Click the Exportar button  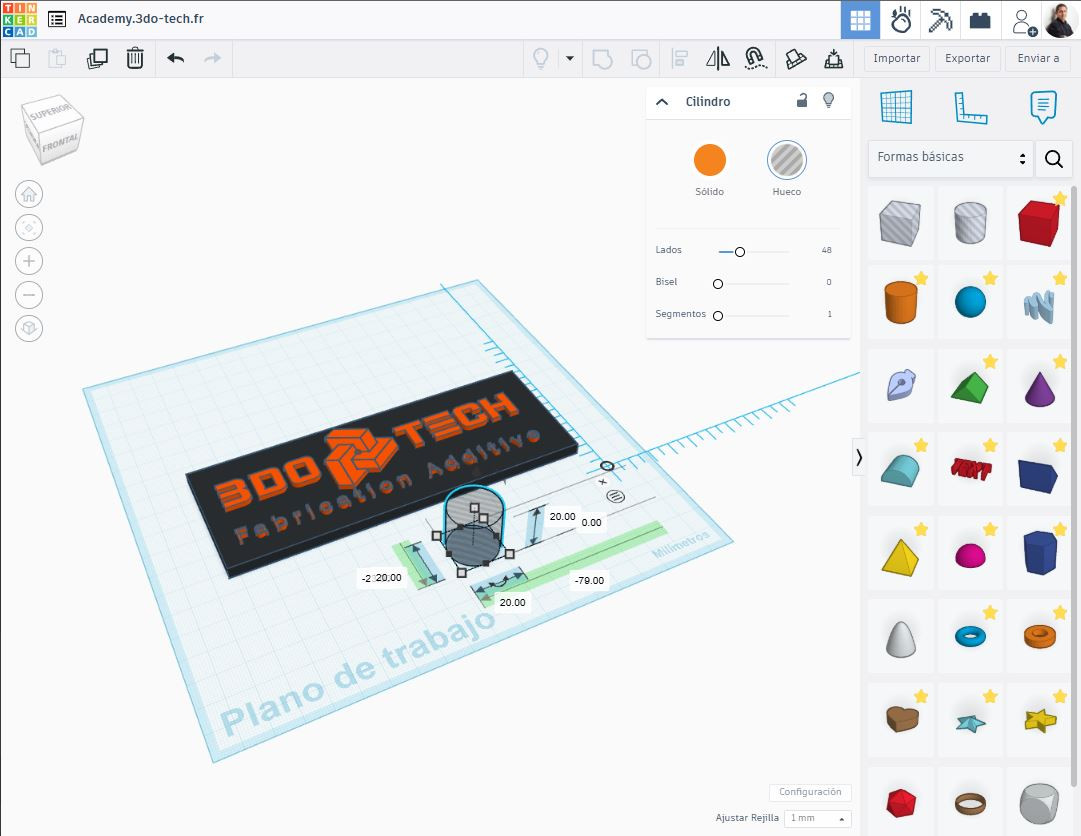pos(967,59)
